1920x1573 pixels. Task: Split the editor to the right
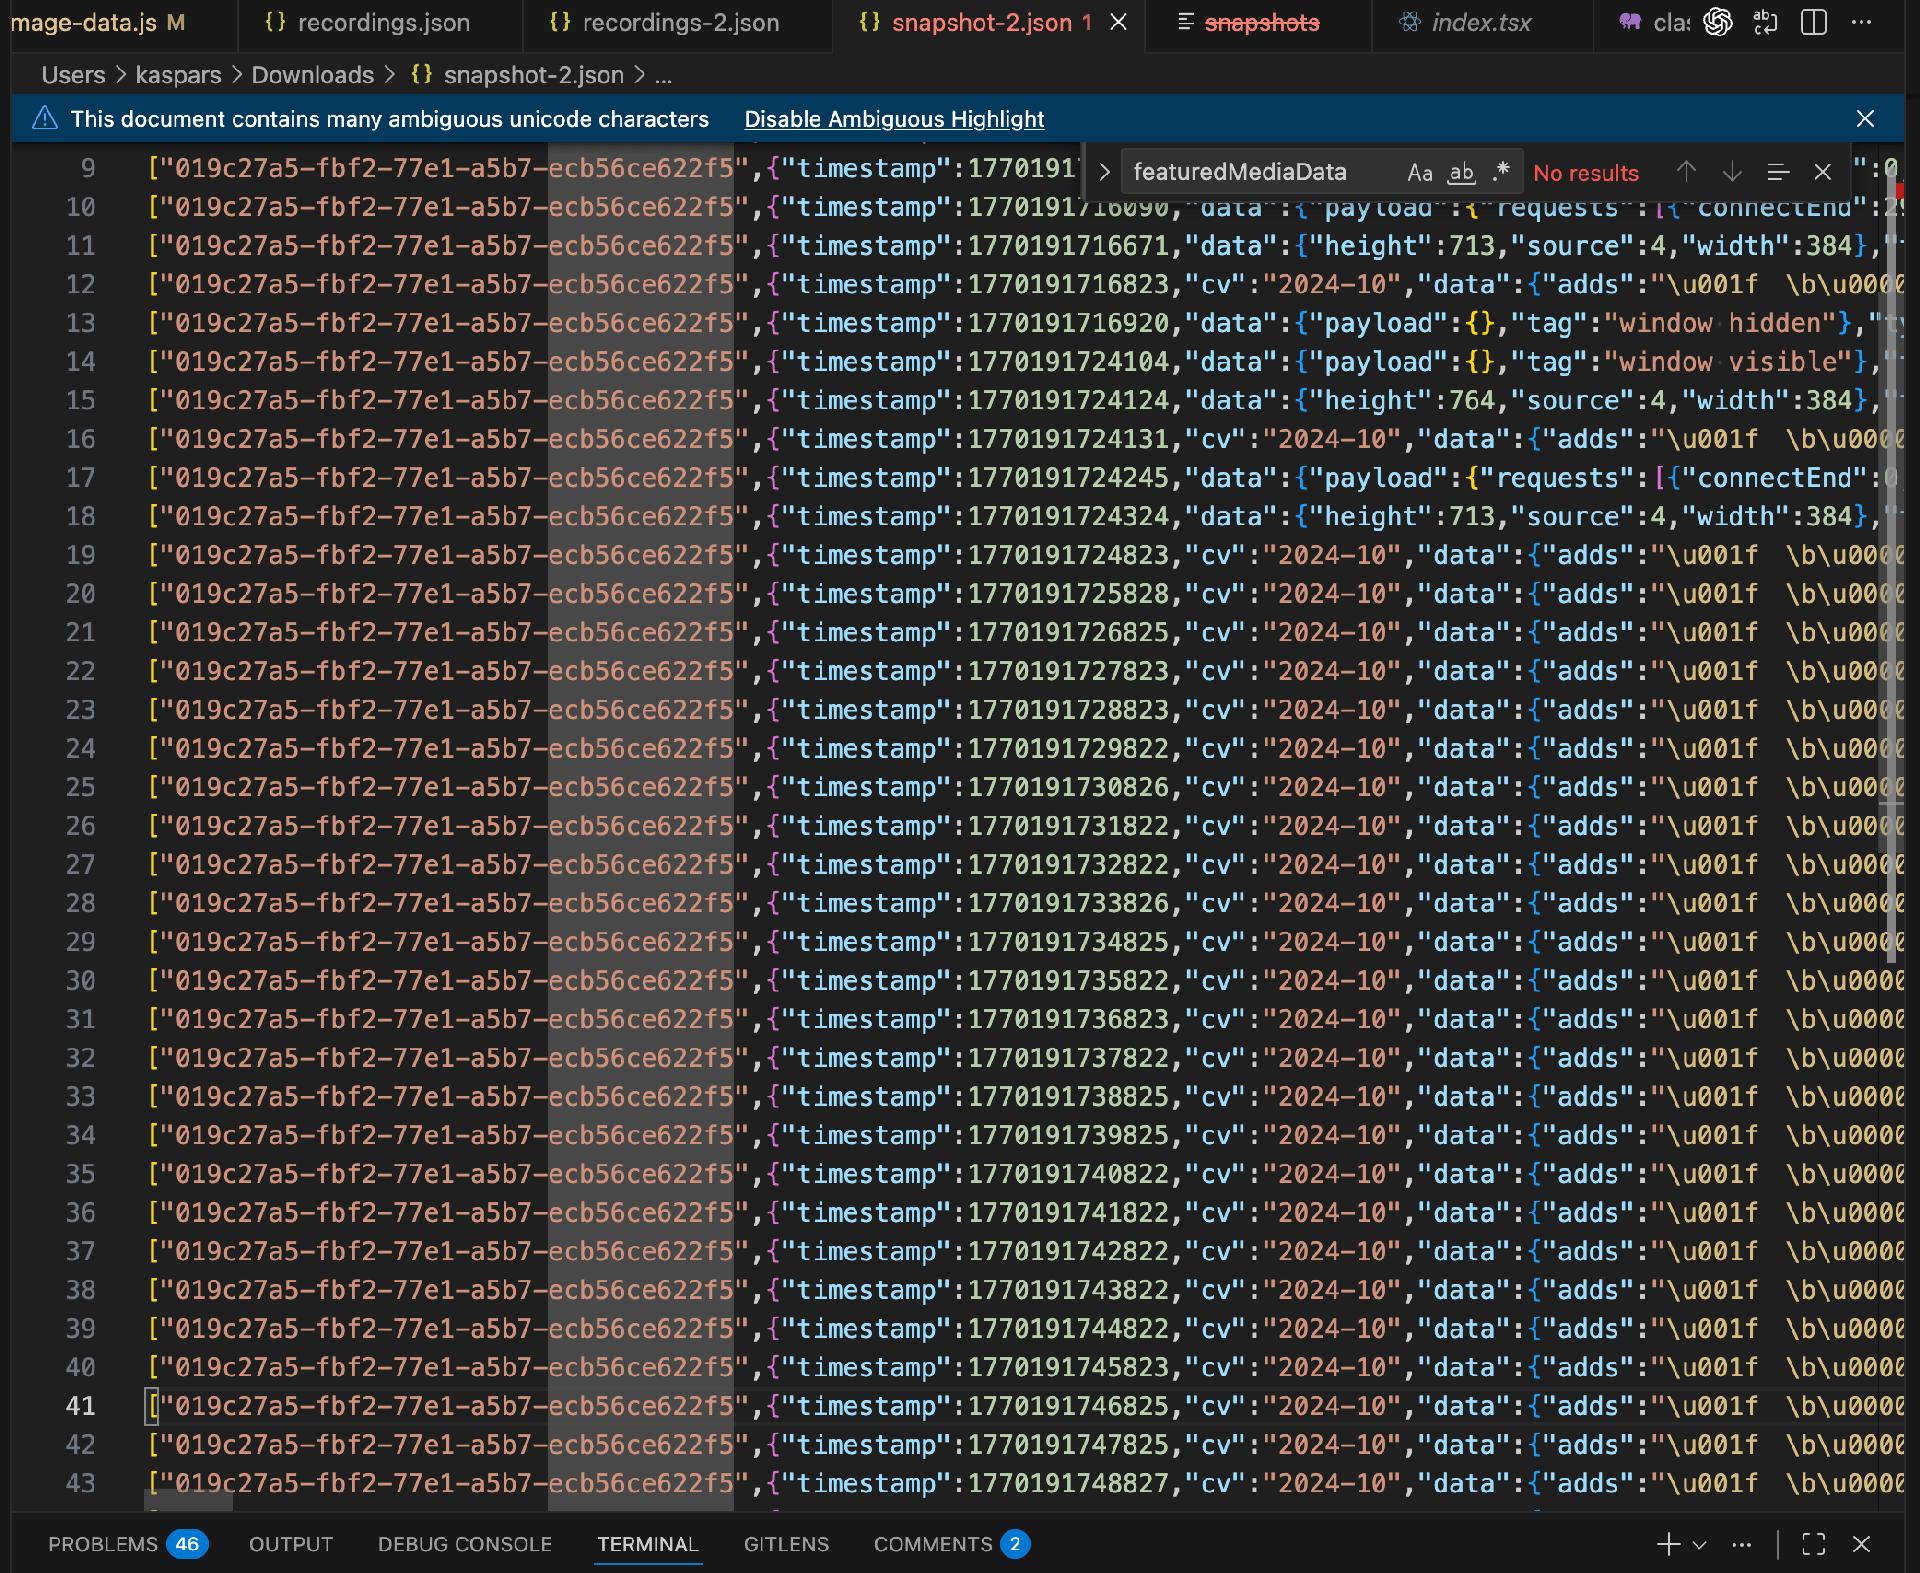(x=1813, y=22)
